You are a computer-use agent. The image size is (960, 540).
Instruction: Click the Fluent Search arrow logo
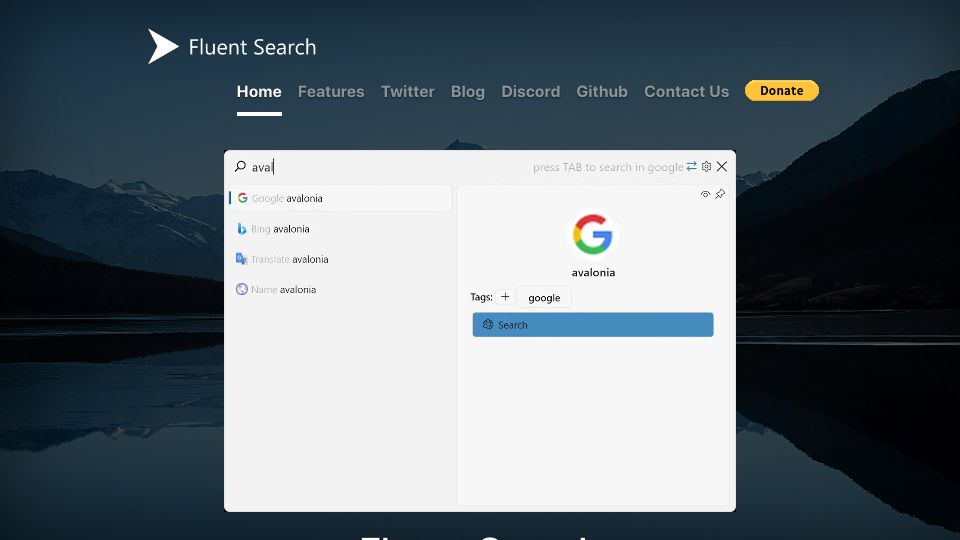pyautogui.click(x=163, y=46)
